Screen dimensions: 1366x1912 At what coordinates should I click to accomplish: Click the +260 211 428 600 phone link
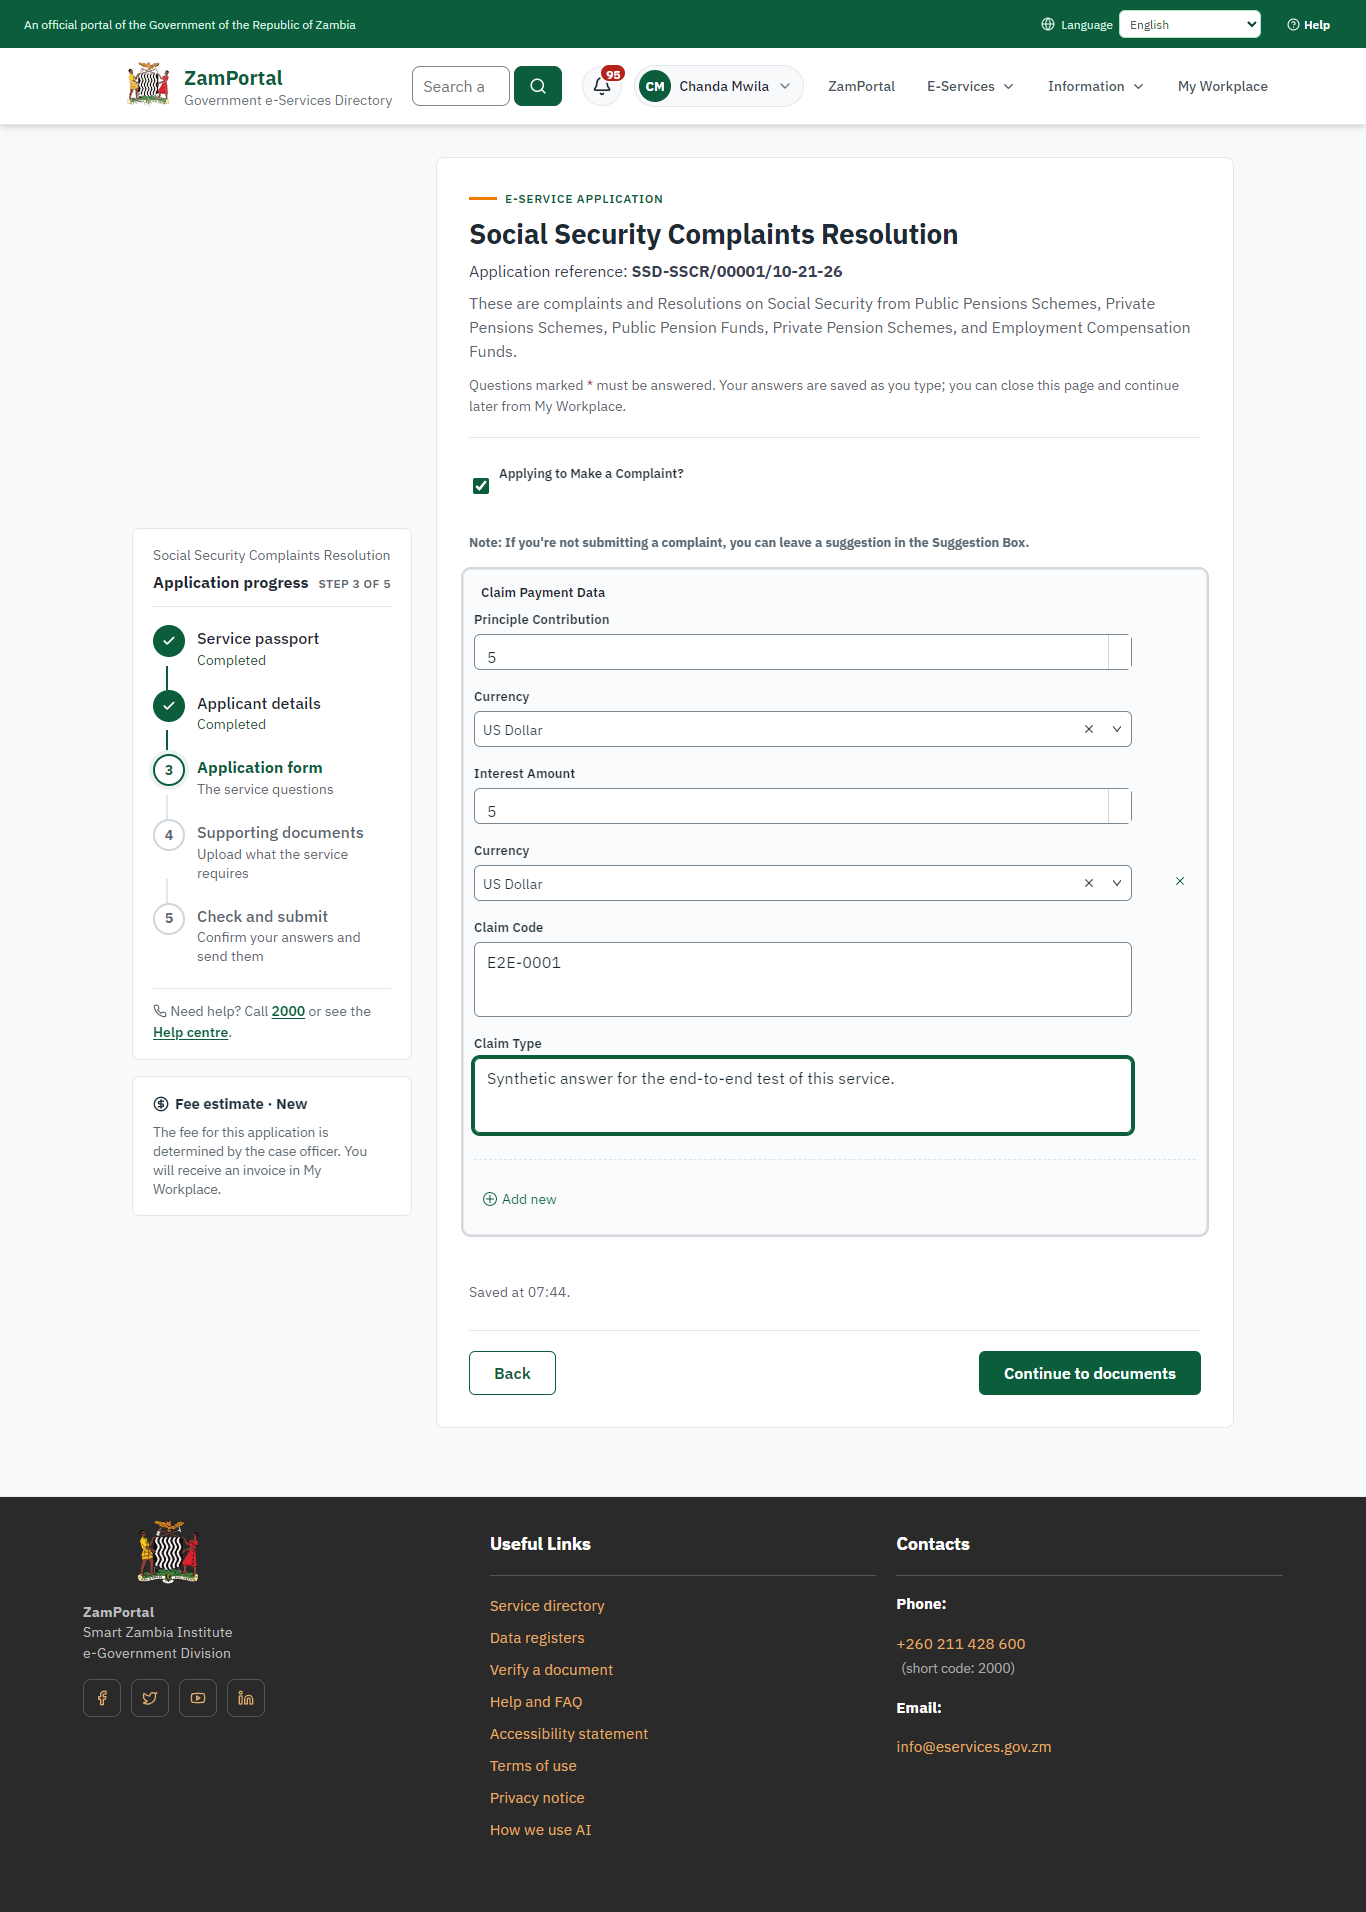tap(961, 1644)
